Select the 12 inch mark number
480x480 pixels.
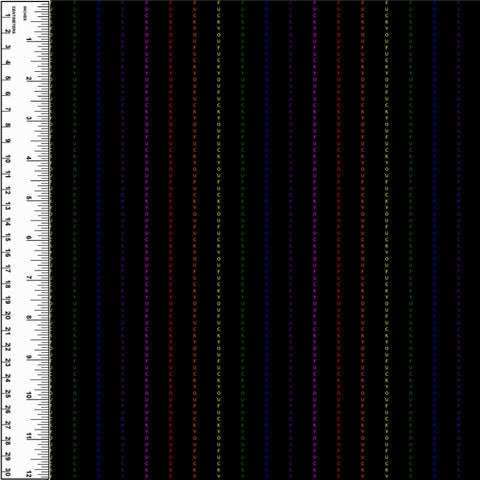click(x=29, y=474)
